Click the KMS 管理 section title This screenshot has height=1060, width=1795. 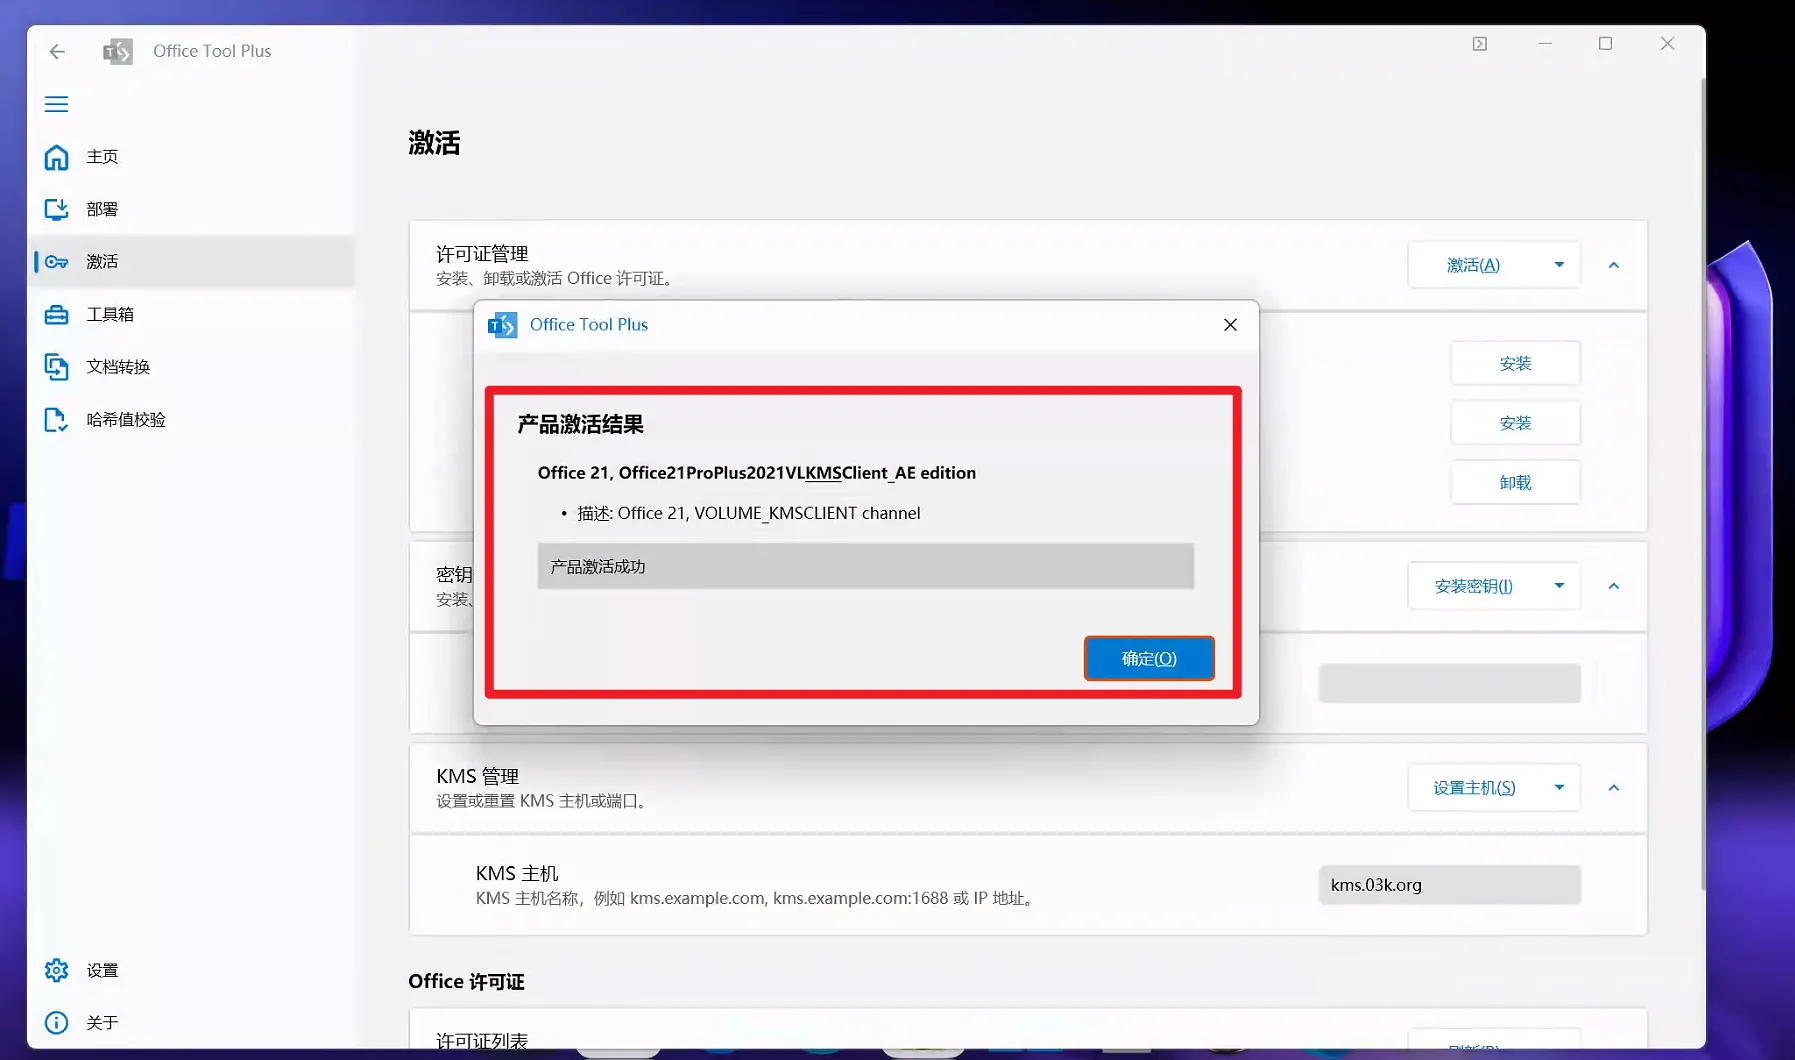pyautogui.click(x=477, y=776)
